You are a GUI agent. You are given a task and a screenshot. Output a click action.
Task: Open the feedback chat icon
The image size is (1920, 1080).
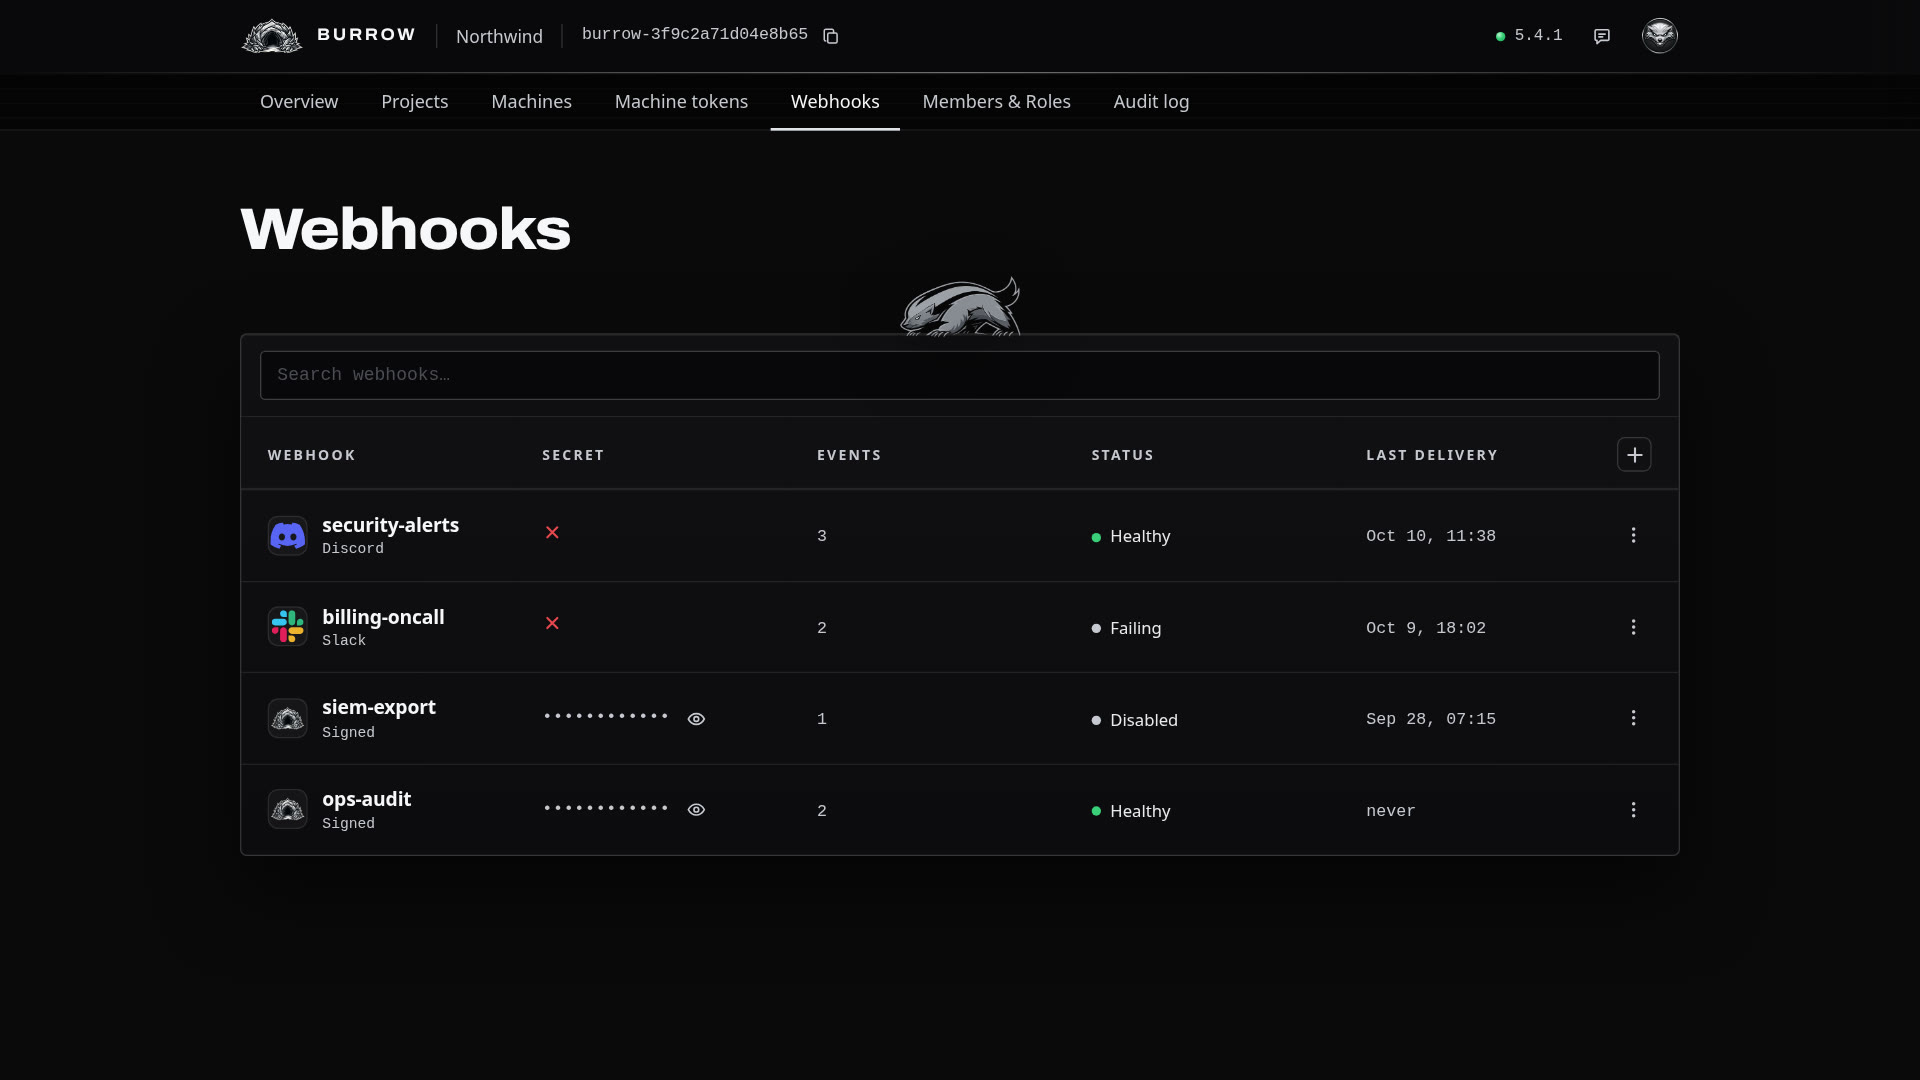pos(1602,36)
